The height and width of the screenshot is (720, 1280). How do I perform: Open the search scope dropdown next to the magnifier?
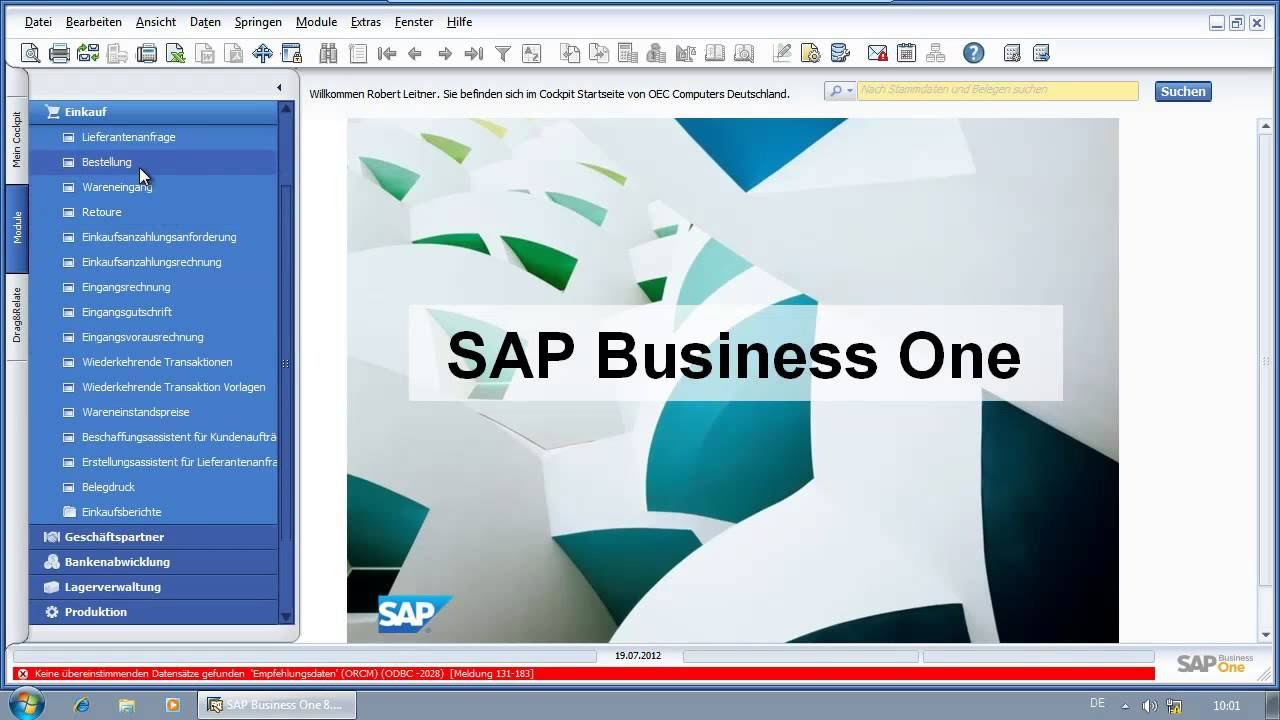pyautogui.click(x=851, y=91)
